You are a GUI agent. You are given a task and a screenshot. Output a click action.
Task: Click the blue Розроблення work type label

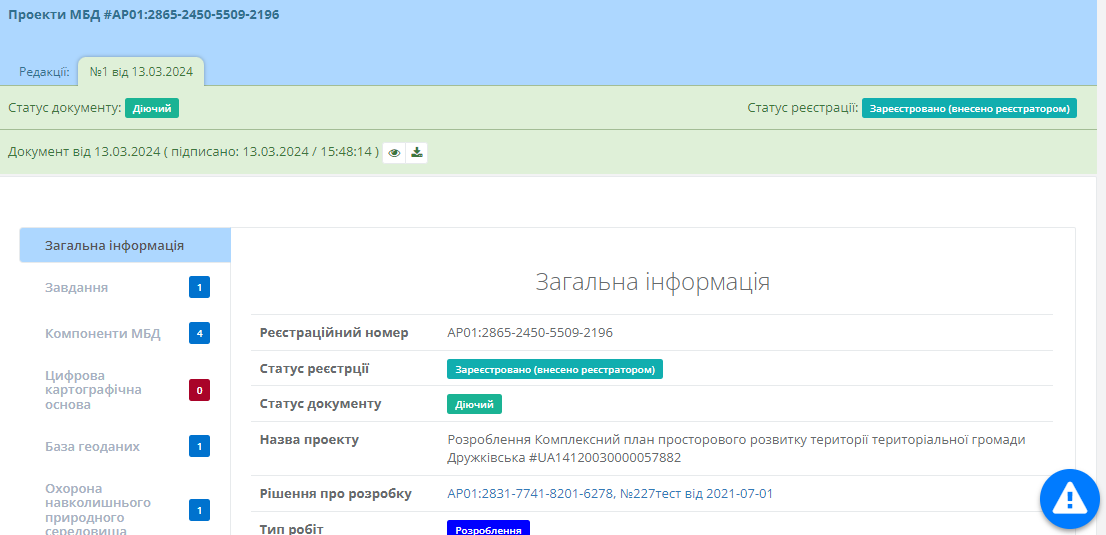(x=487, y=529)
